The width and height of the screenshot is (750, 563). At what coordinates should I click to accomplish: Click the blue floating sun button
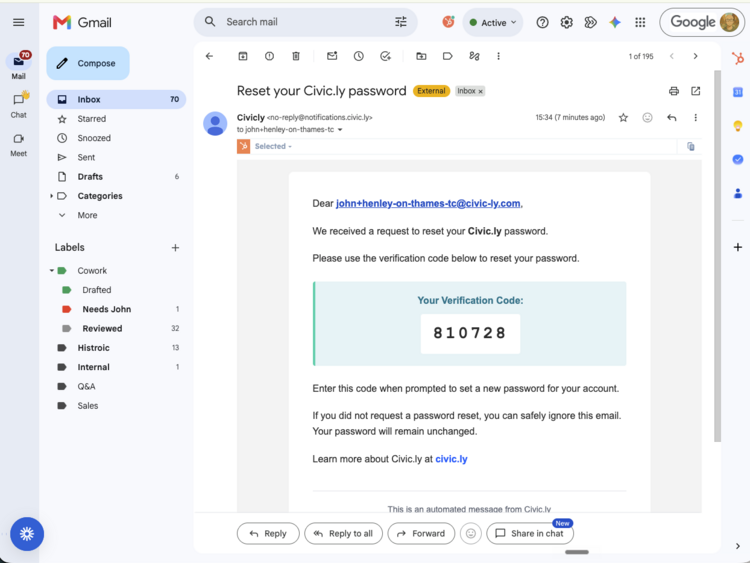coord(27,534)
